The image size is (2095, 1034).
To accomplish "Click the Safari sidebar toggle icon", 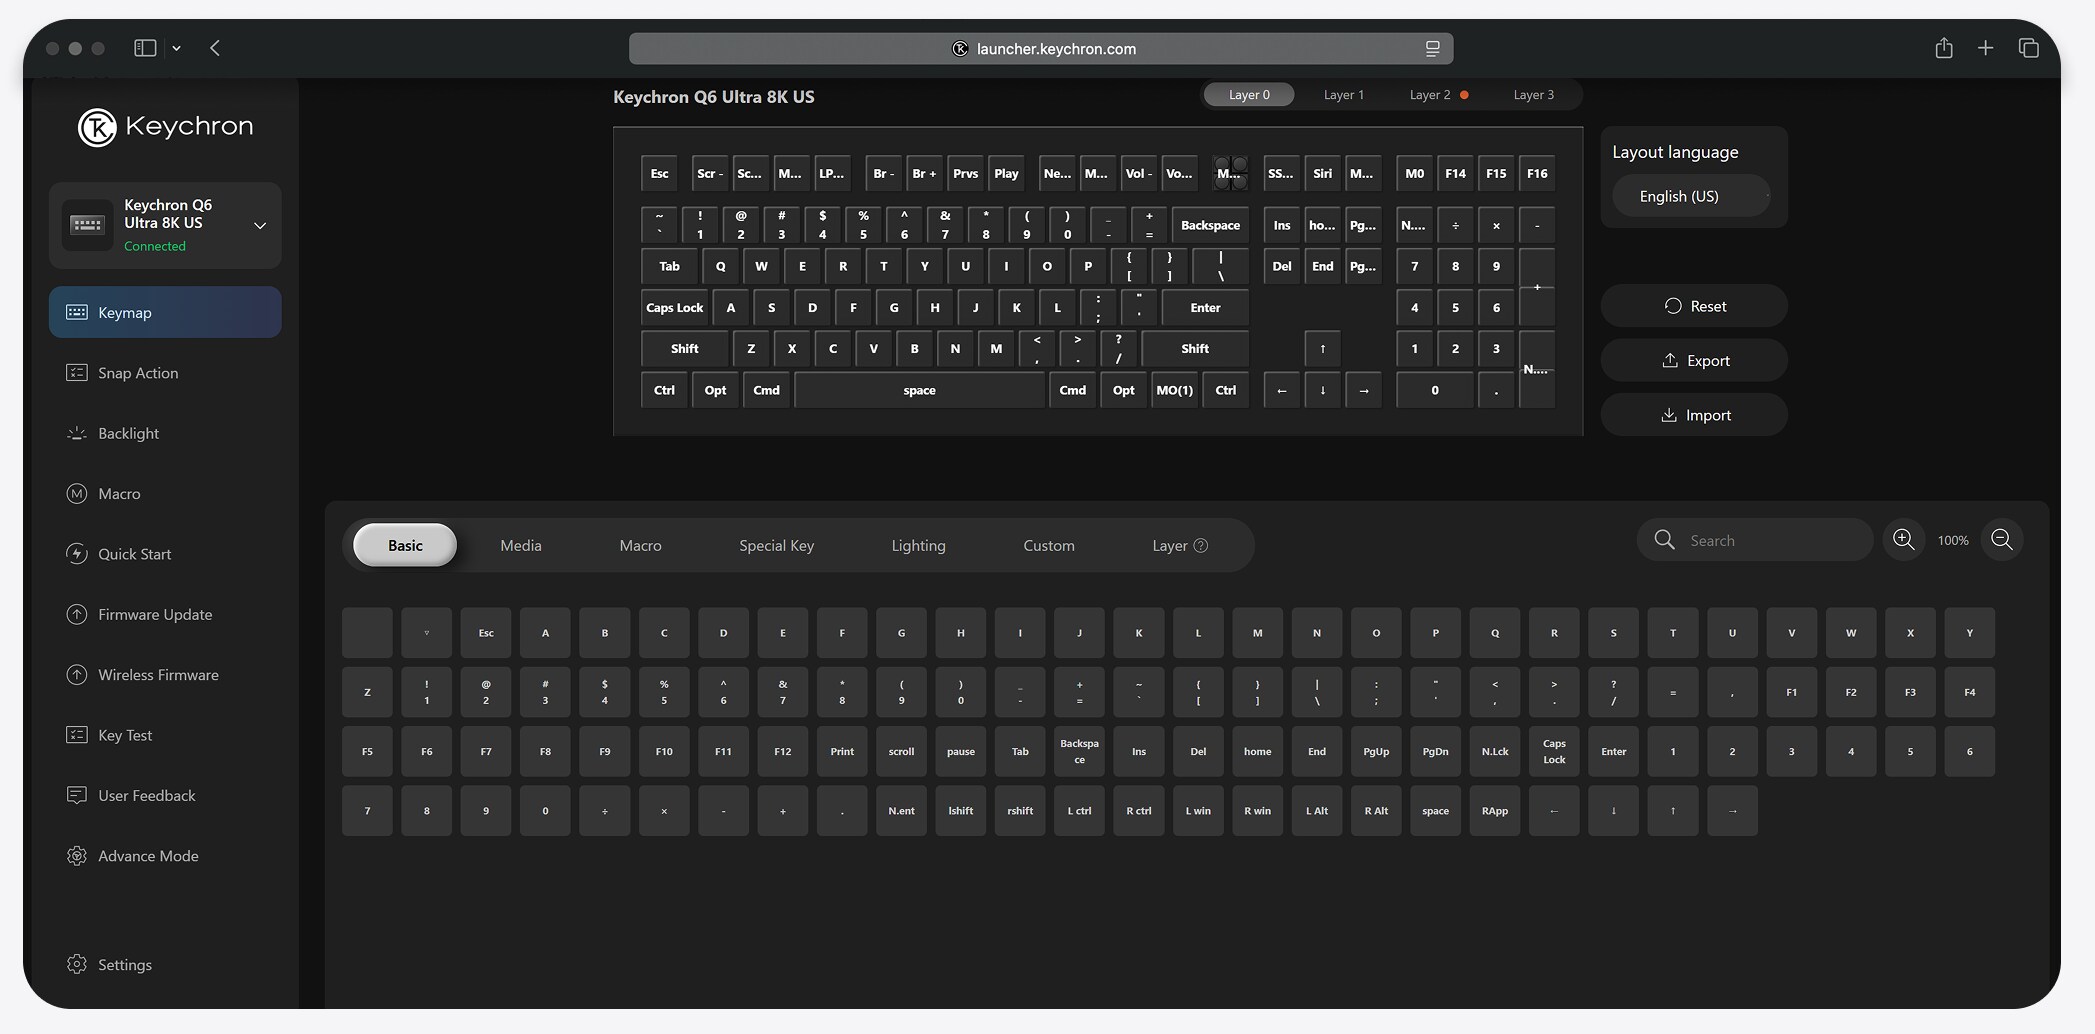I will coord(145,48).
